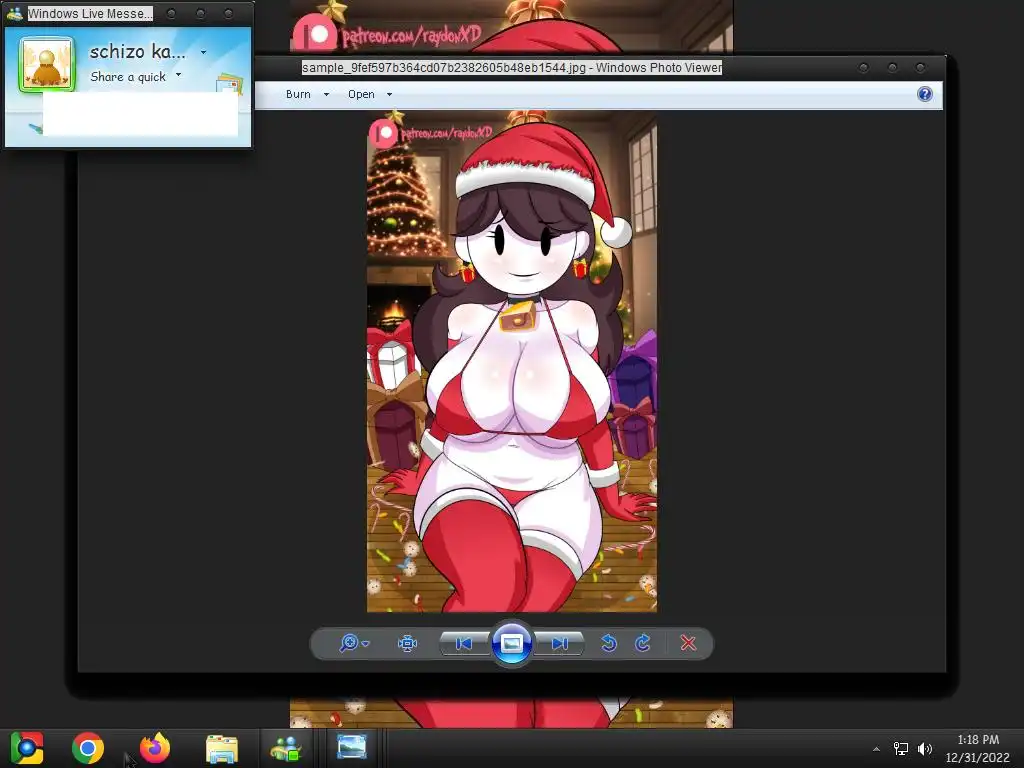The image size is (1024, 768).
Task: Start the slide show with center button
Action: point(511,643)
